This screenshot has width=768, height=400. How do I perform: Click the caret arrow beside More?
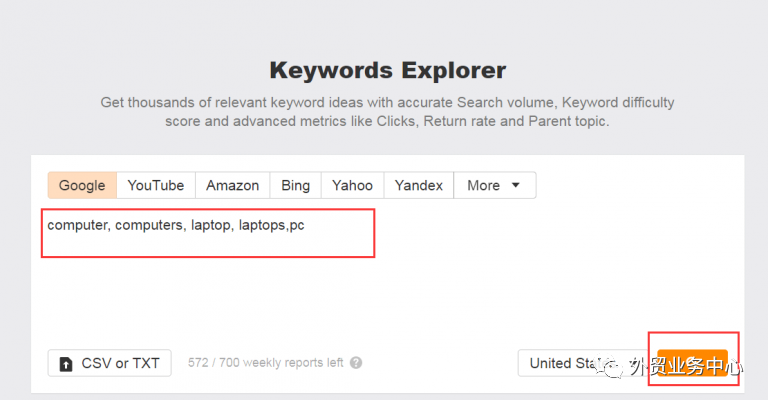point(515,185)
